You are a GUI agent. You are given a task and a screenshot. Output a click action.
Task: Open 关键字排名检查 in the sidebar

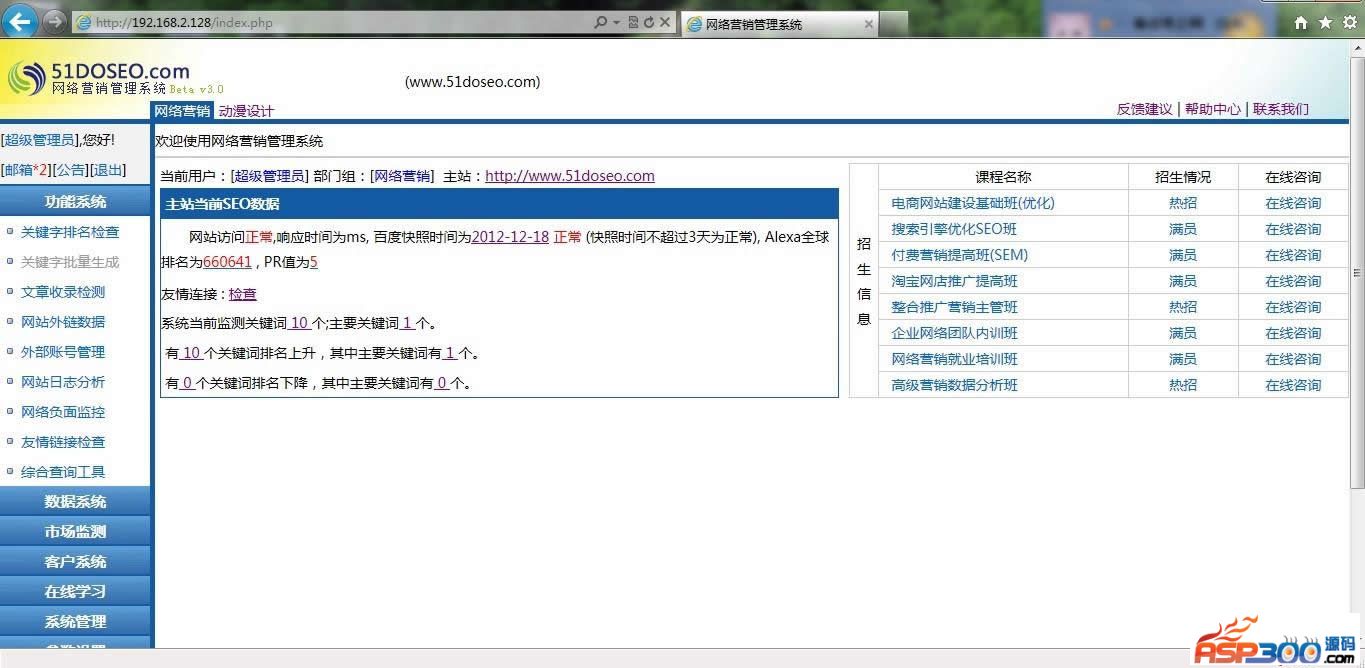click(x=70, y=232)
